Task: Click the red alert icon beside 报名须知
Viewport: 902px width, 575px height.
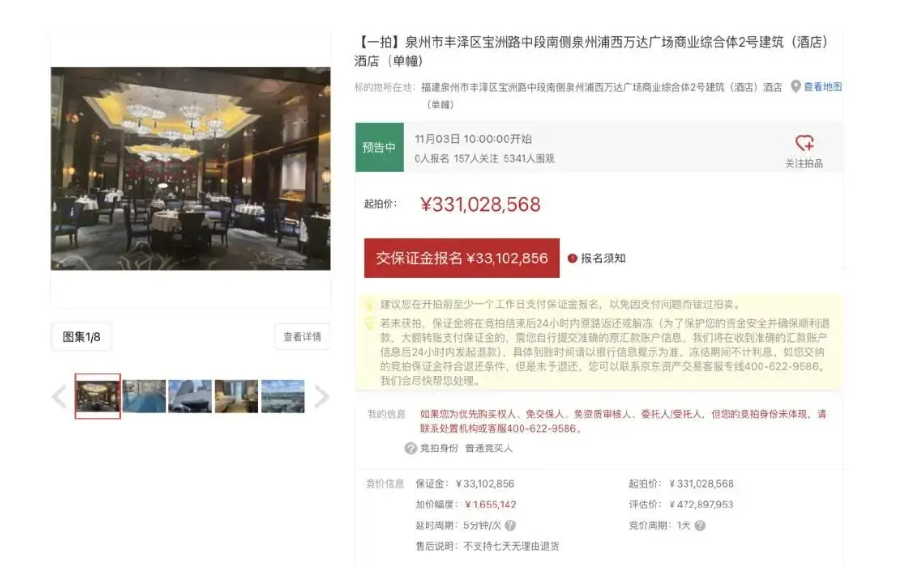Action: [x=572, y=259]
